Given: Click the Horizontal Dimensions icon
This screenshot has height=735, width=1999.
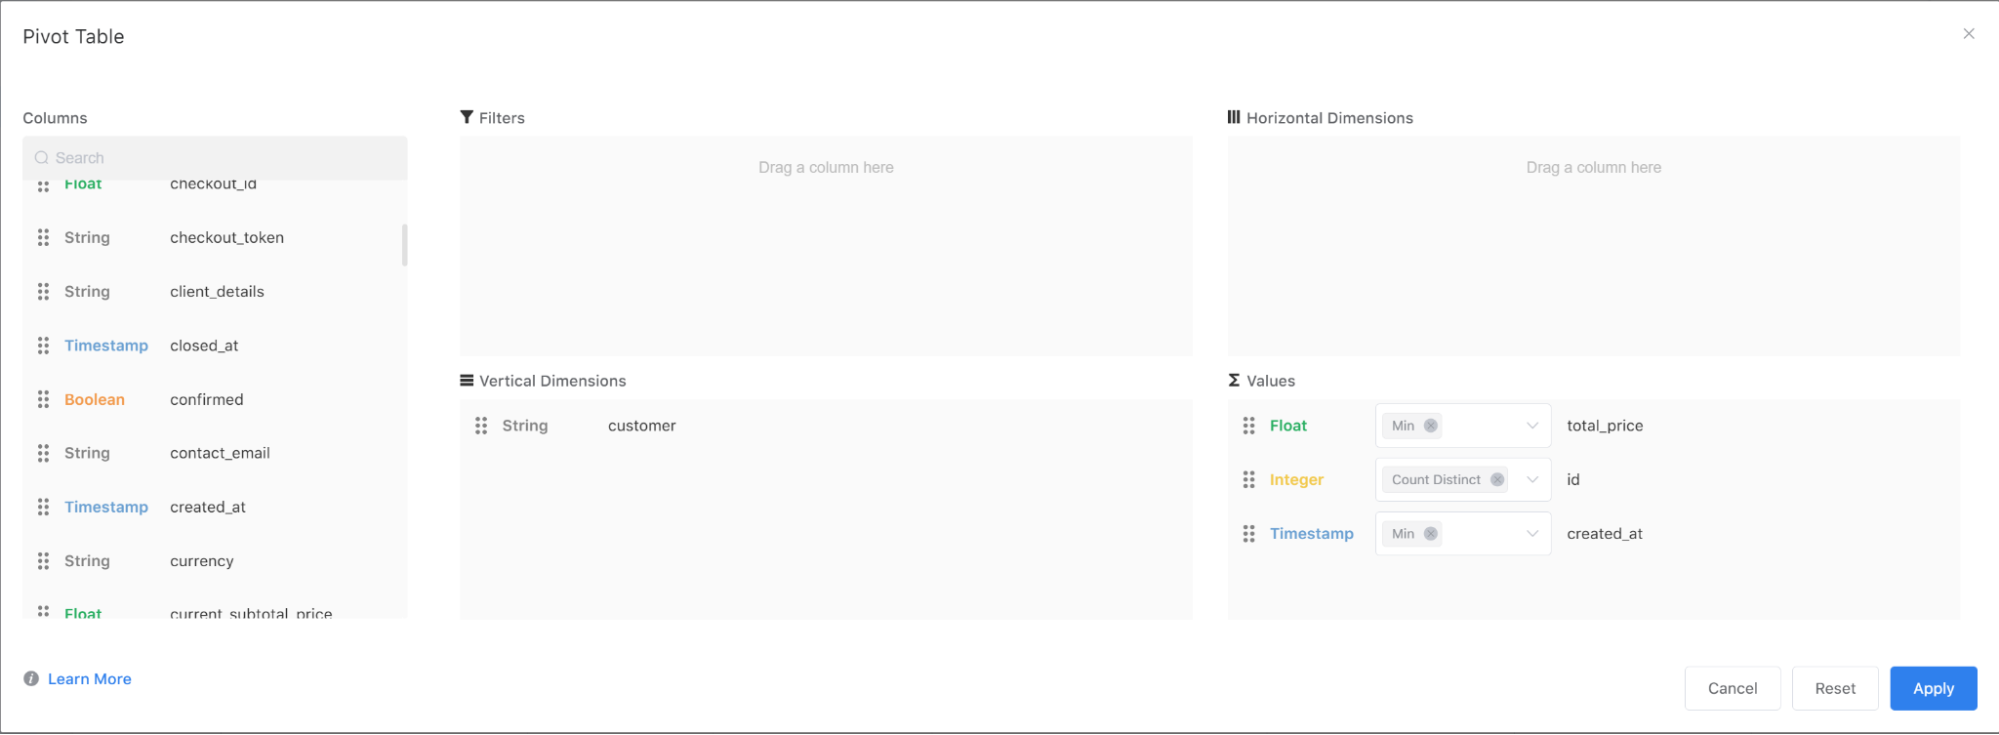Looking at the screenshot, I should [1234, 117].
